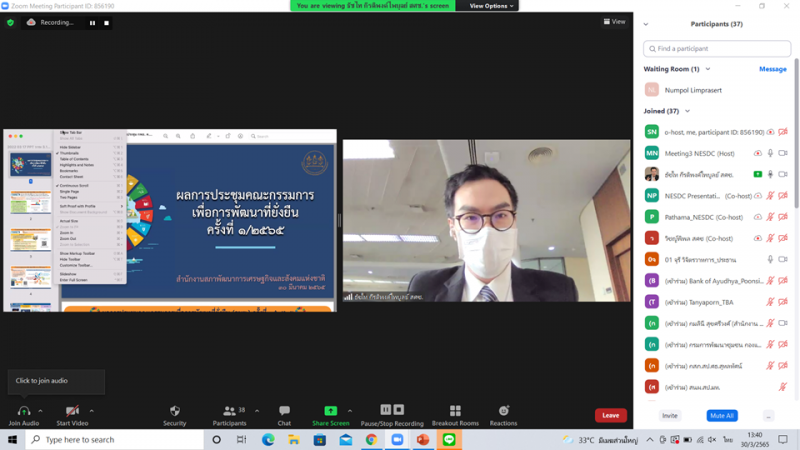Image resolution: width=800 pixels, height=450 pixels.
Task: Launch Microsoft Edge from taskbar
Action: pyautogui.click(x=268, y=439)
